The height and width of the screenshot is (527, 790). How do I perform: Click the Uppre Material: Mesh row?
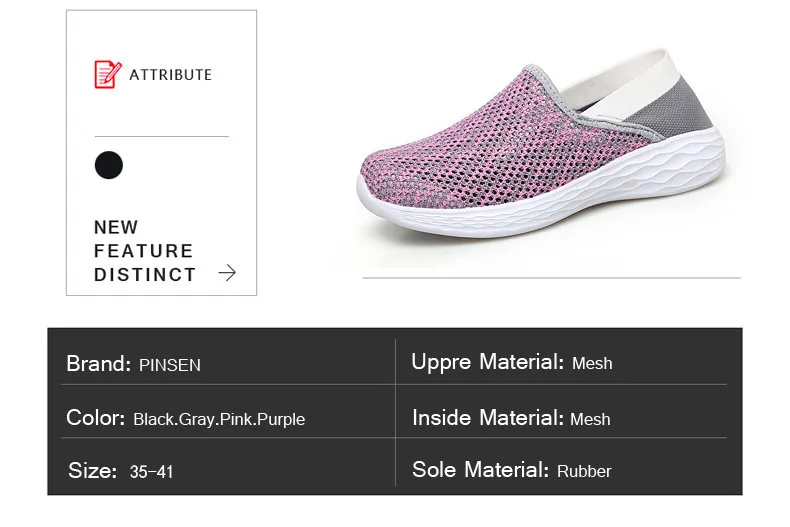(x=561, y=362)
